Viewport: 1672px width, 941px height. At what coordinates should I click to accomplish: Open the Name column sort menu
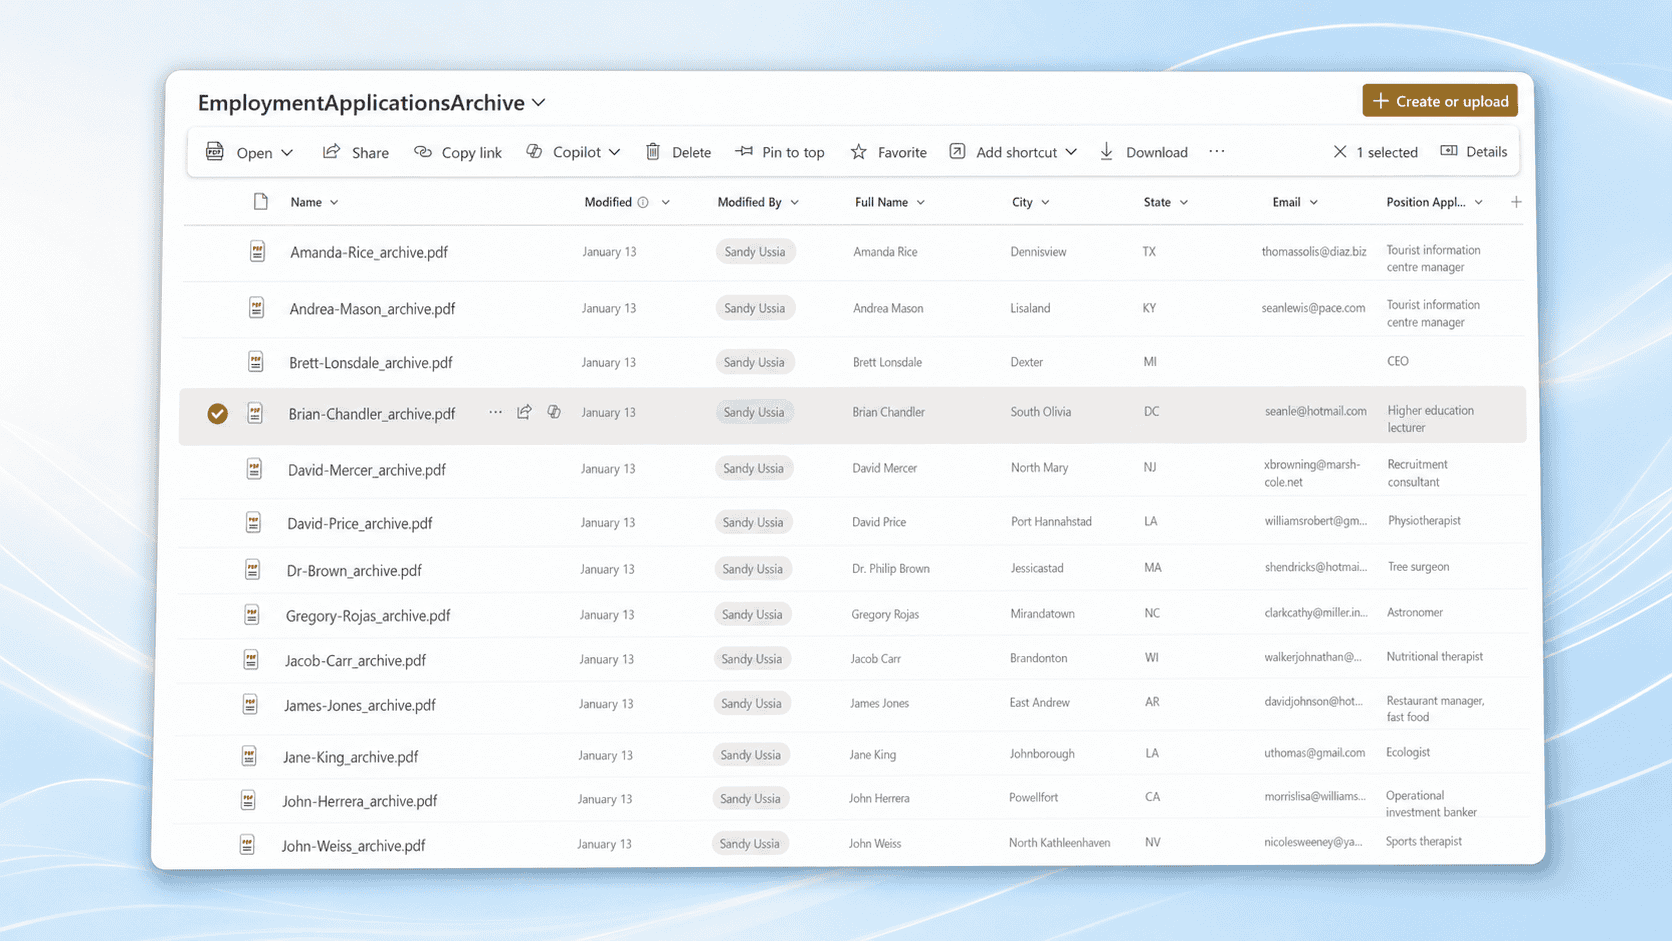click(334, 202)
